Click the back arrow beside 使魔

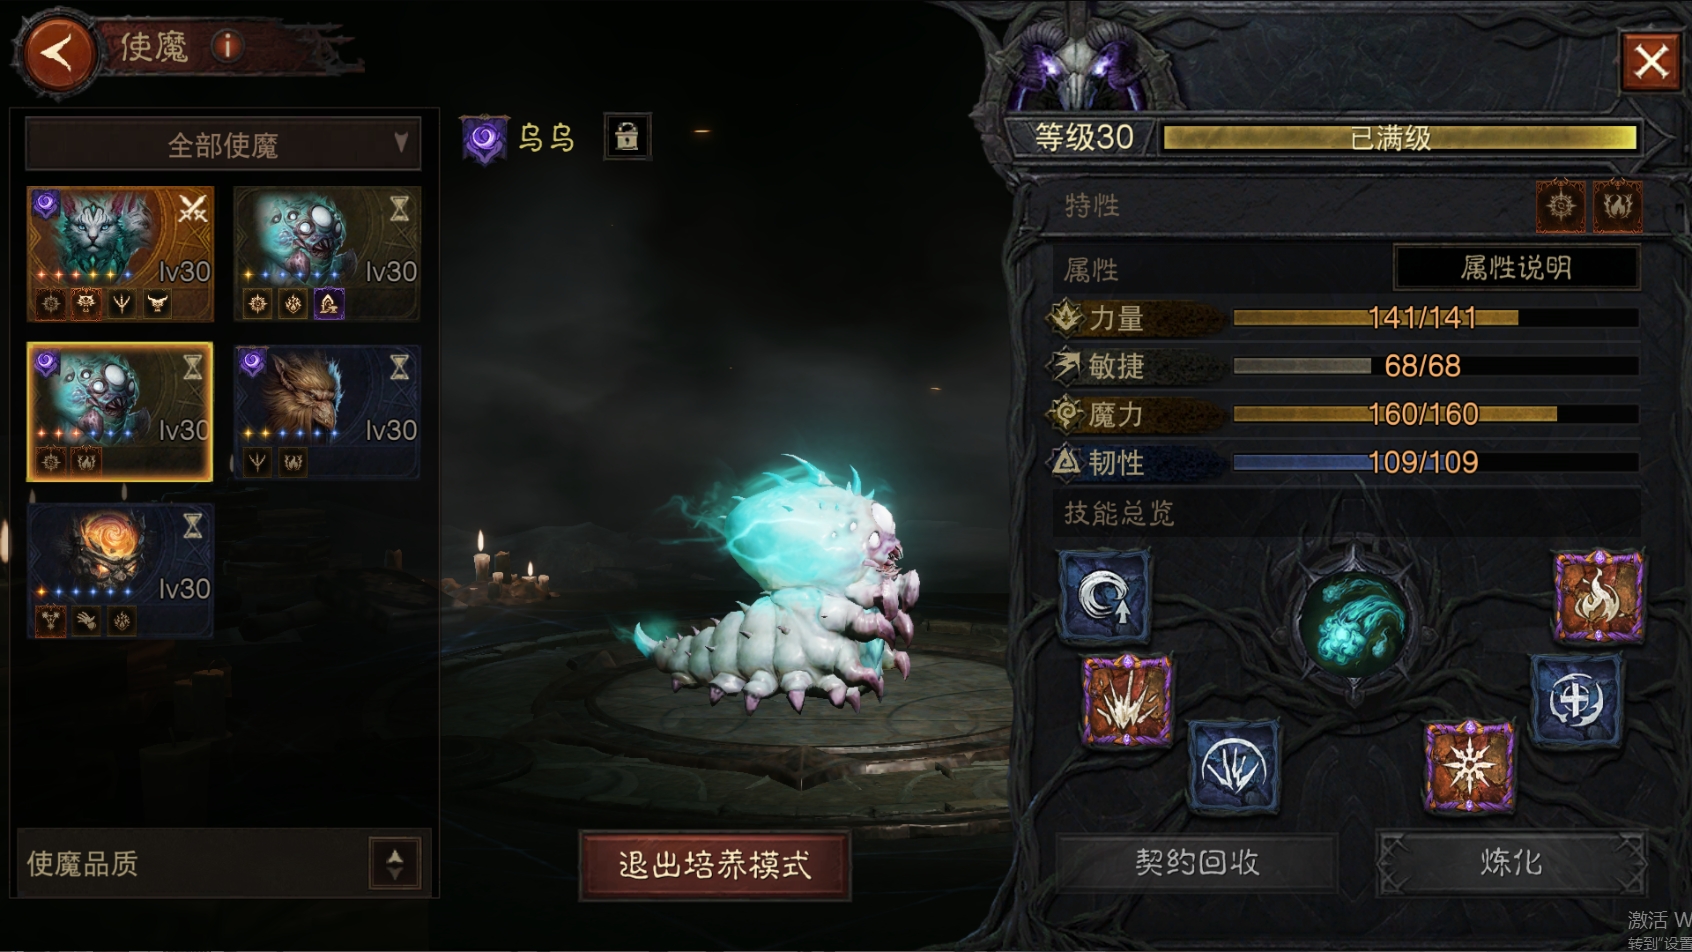[x=57, y=52]
